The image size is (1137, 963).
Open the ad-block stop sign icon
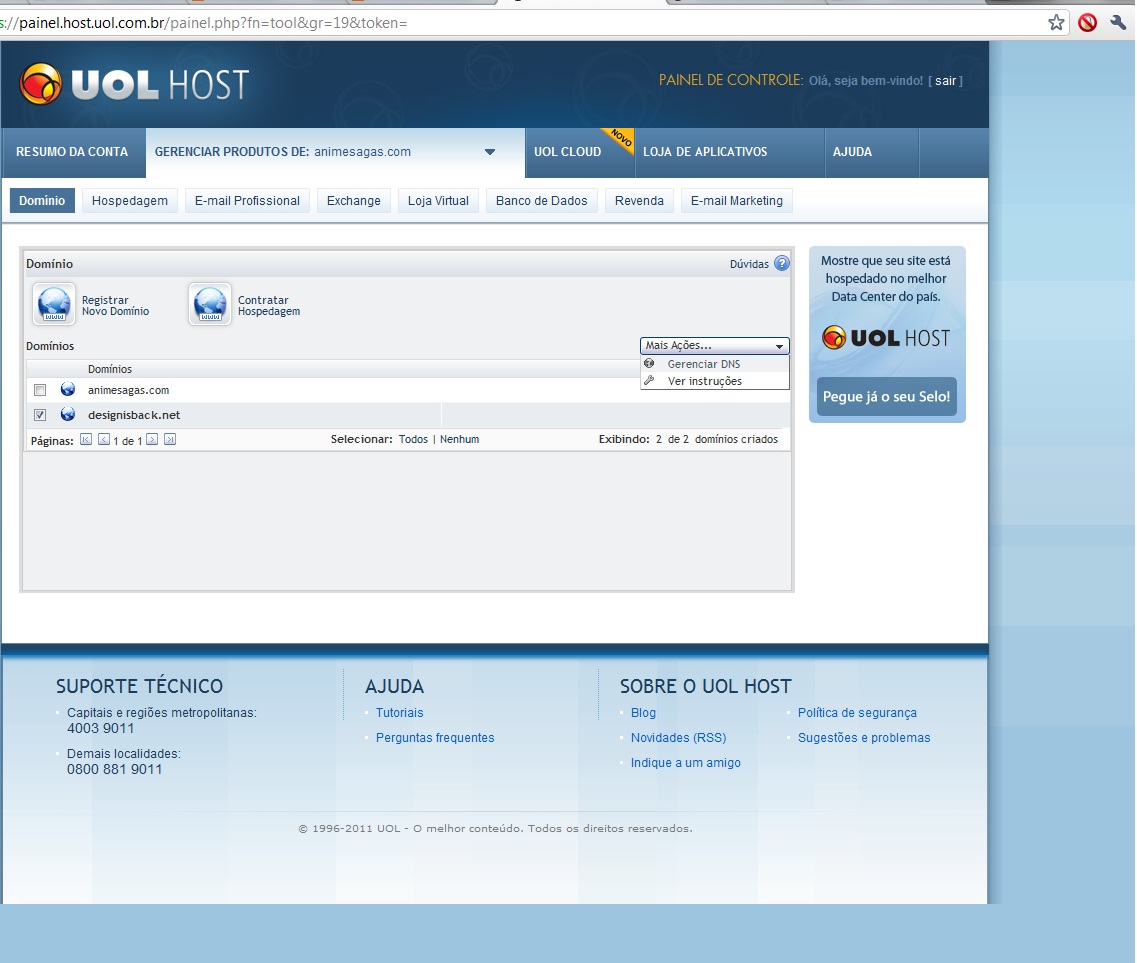[x=1087, y=22]
